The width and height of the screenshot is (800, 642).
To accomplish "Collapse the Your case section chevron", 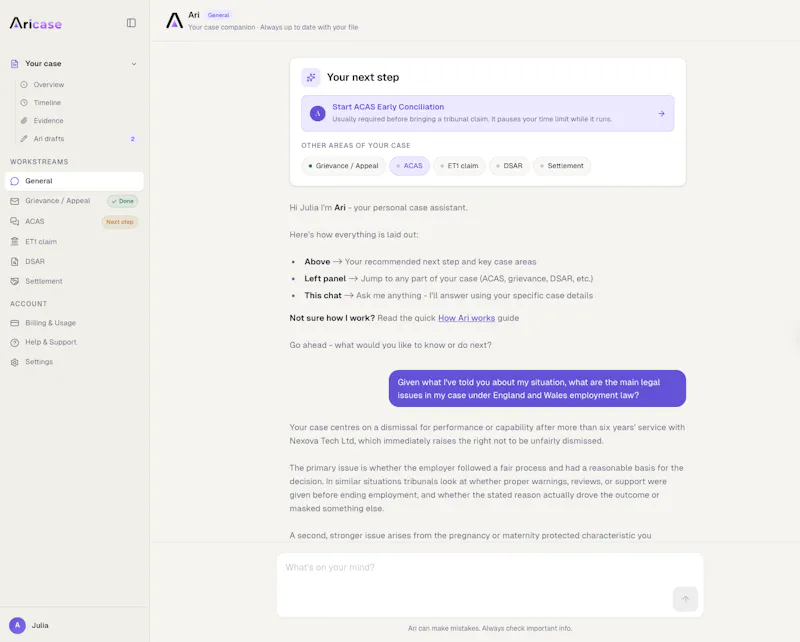I will click(134, 64).
